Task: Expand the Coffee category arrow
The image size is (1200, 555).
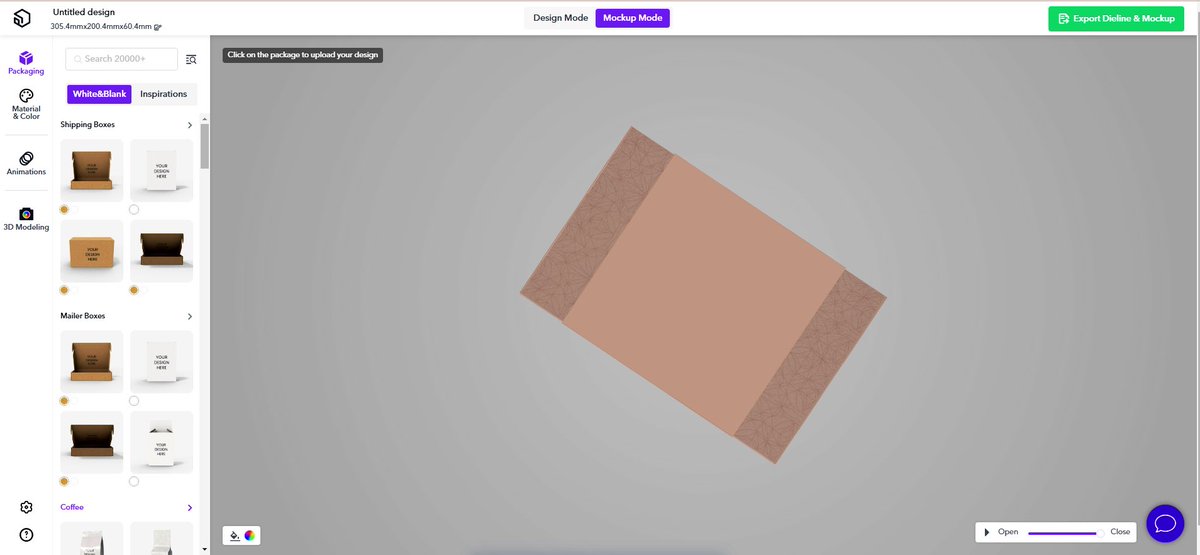Action: (x=190, y=508)
